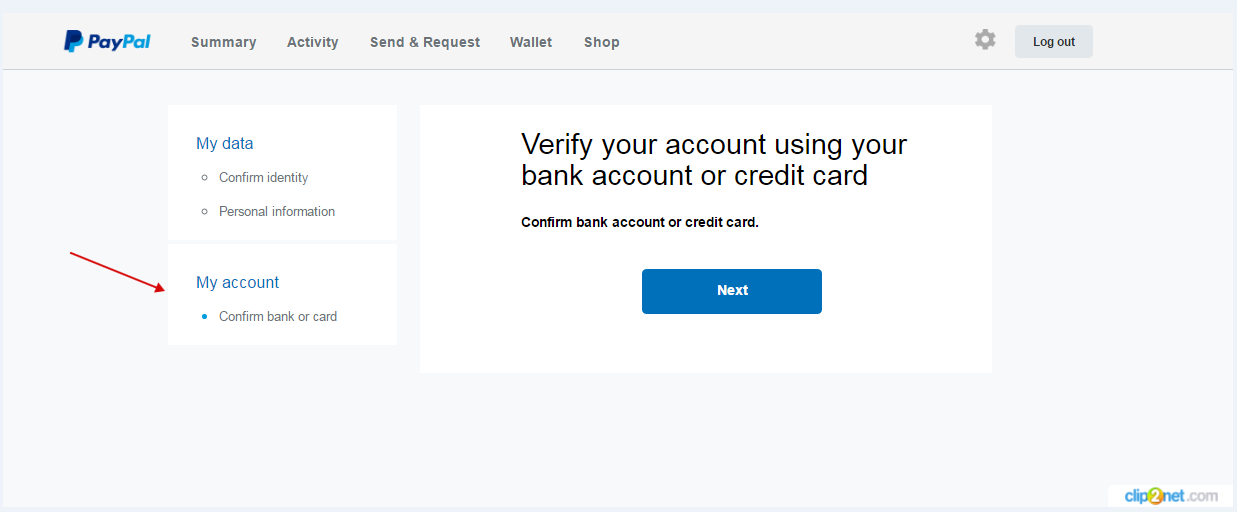
Task: Select the My account heading
Action: [238, 282]
